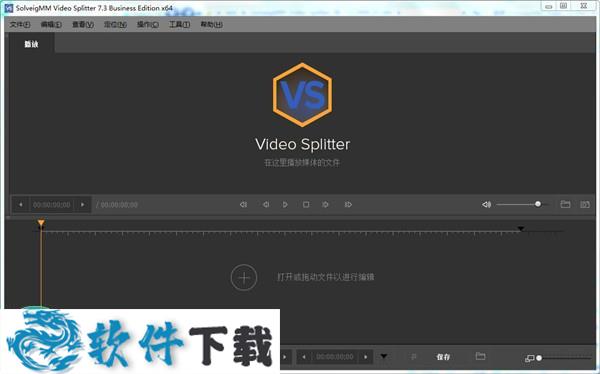Click the round plus icon to add a file

pos(244,278)
